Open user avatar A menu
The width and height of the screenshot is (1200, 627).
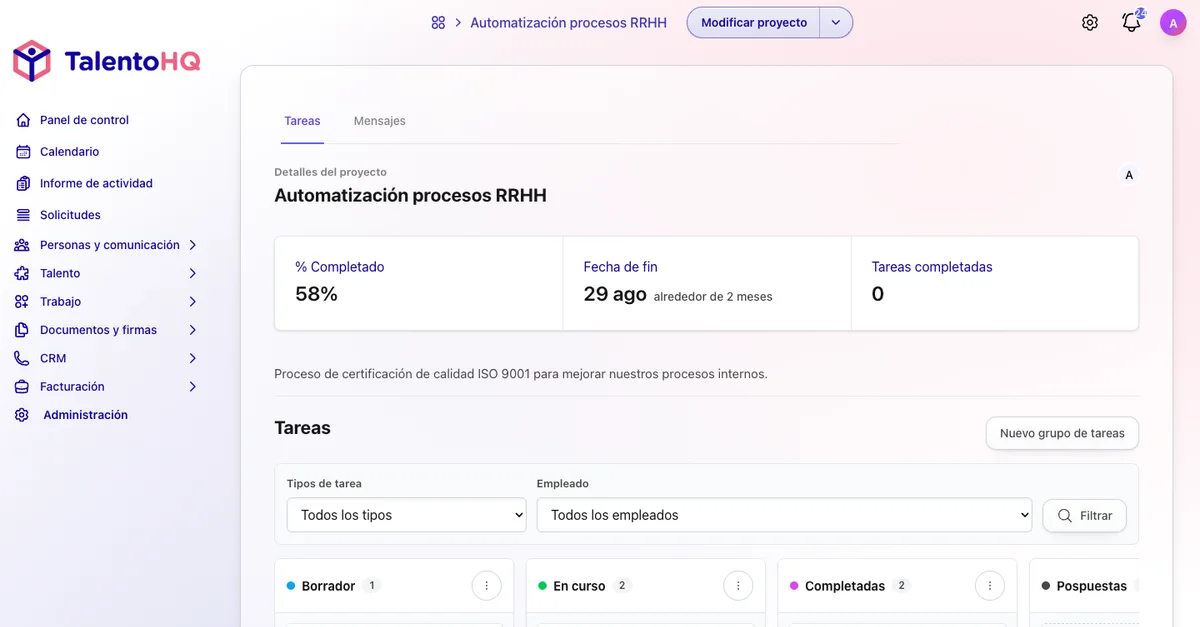pos(1173,22)
